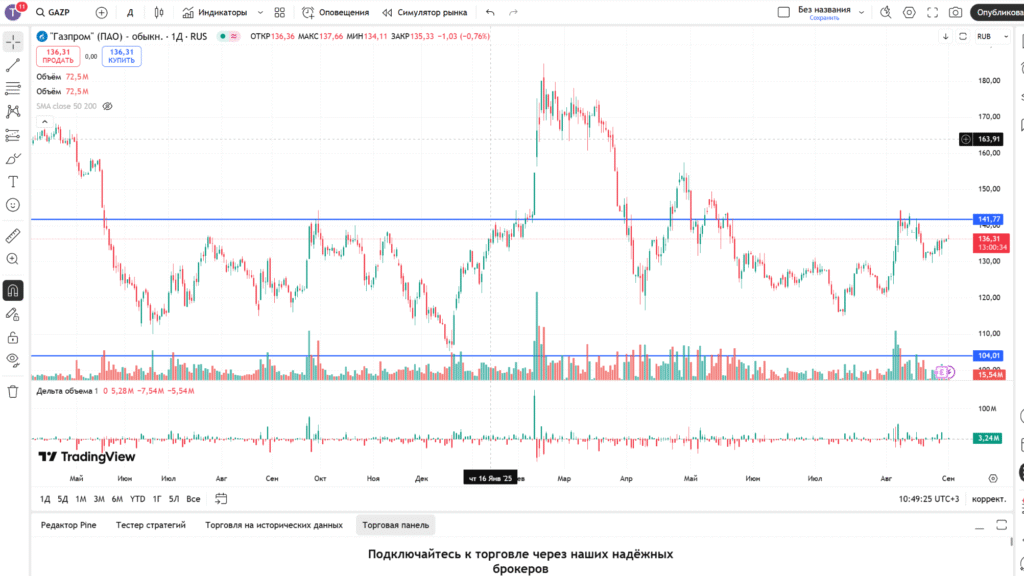Show the hidden SMA close indicator
1024x576 pixels.
(108, 106)
